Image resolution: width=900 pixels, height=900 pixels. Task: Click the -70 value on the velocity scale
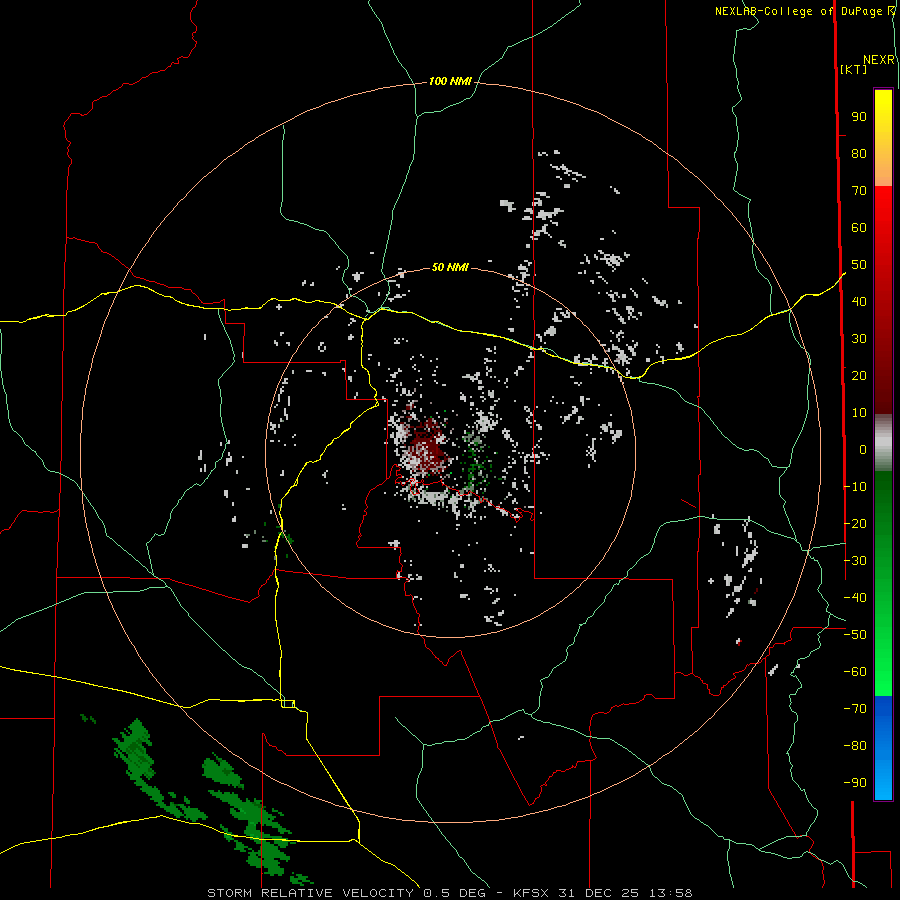(x=855, y=708)
